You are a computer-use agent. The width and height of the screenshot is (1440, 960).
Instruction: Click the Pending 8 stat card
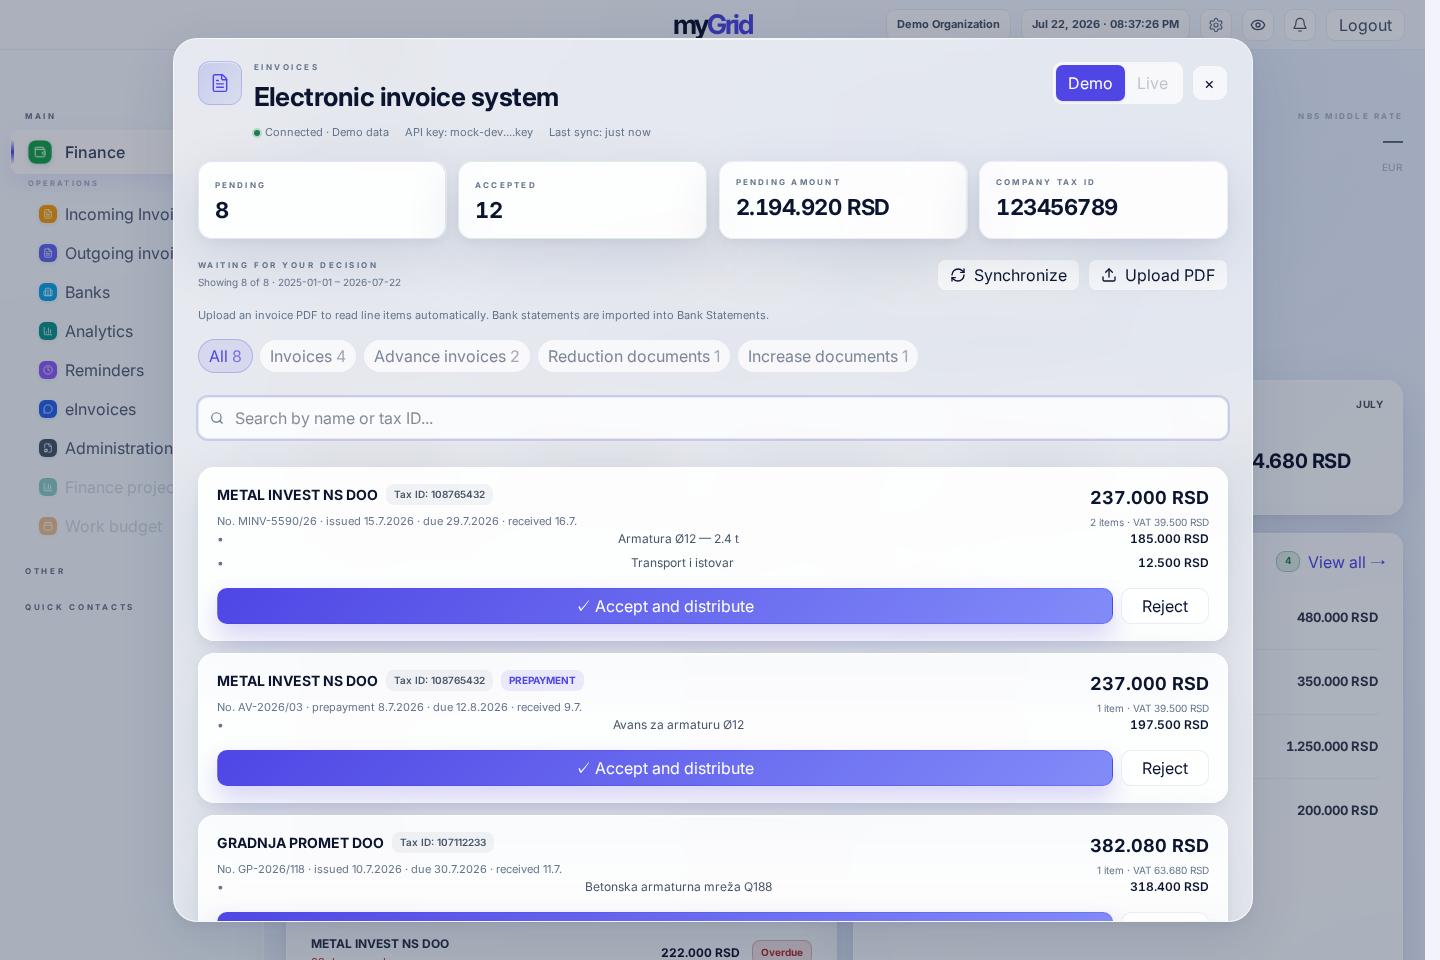point(322,200)
